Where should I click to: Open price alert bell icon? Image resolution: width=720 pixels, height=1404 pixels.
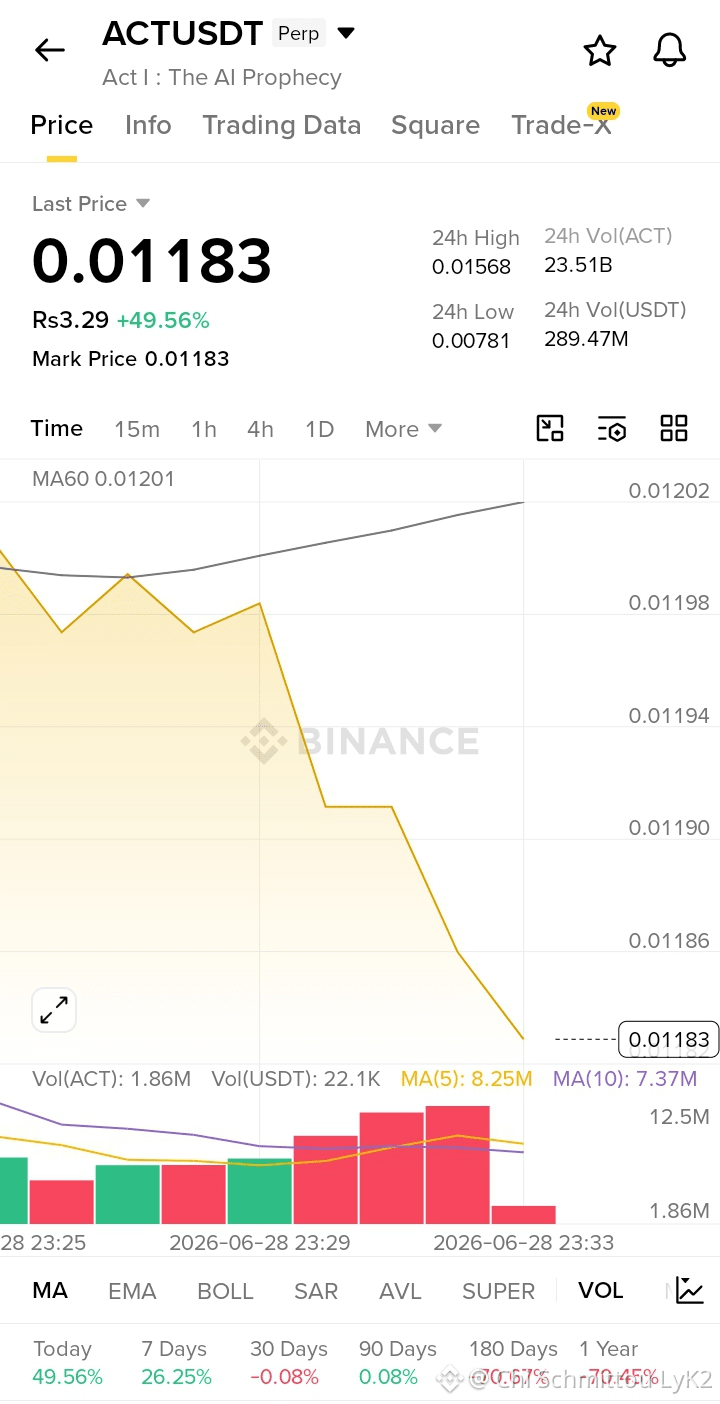coord(670,50)
